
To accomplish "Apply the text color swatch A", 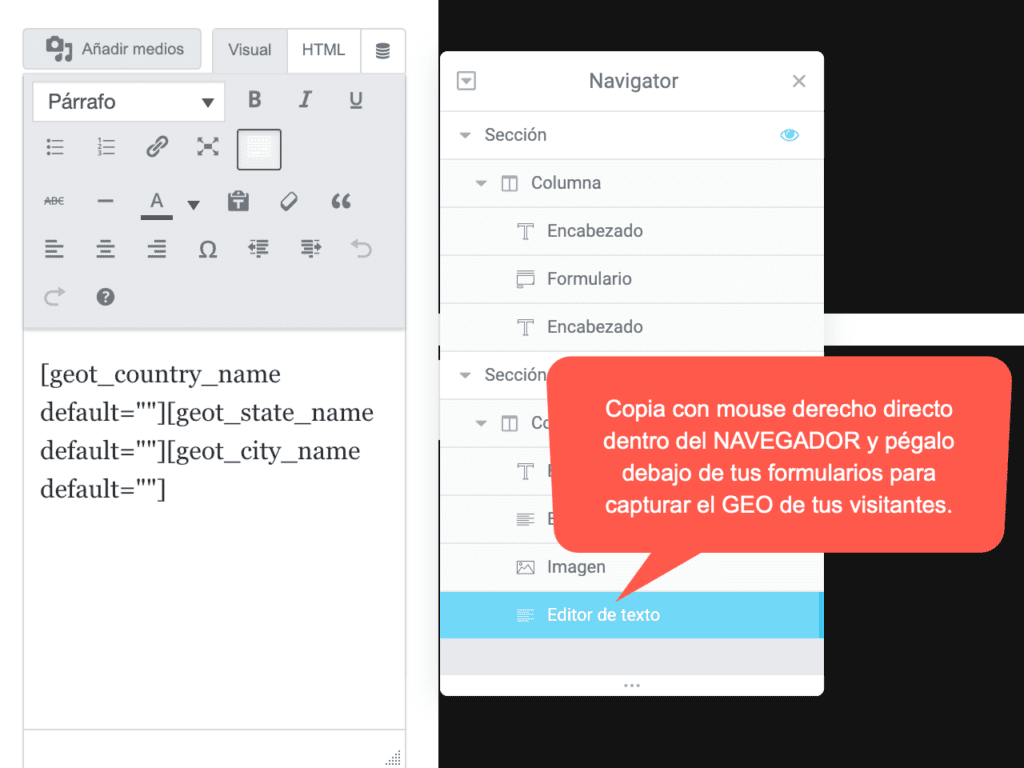I will (x=157, y=202).
